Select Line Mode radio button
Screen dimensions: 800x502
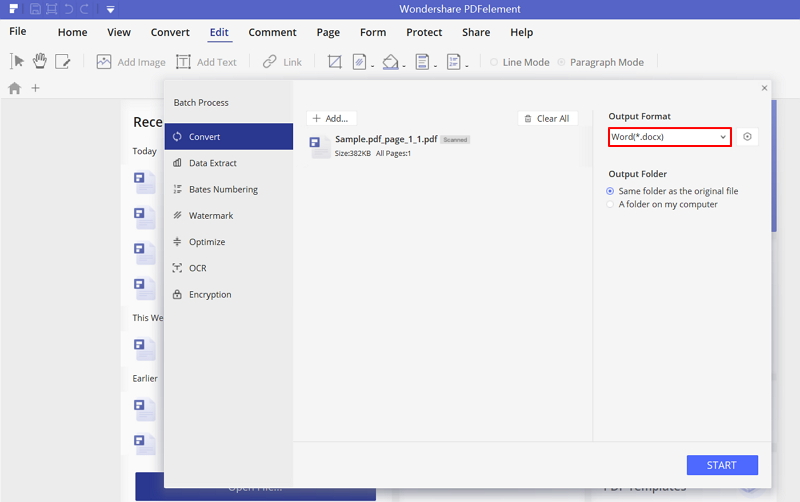point(494,62)
